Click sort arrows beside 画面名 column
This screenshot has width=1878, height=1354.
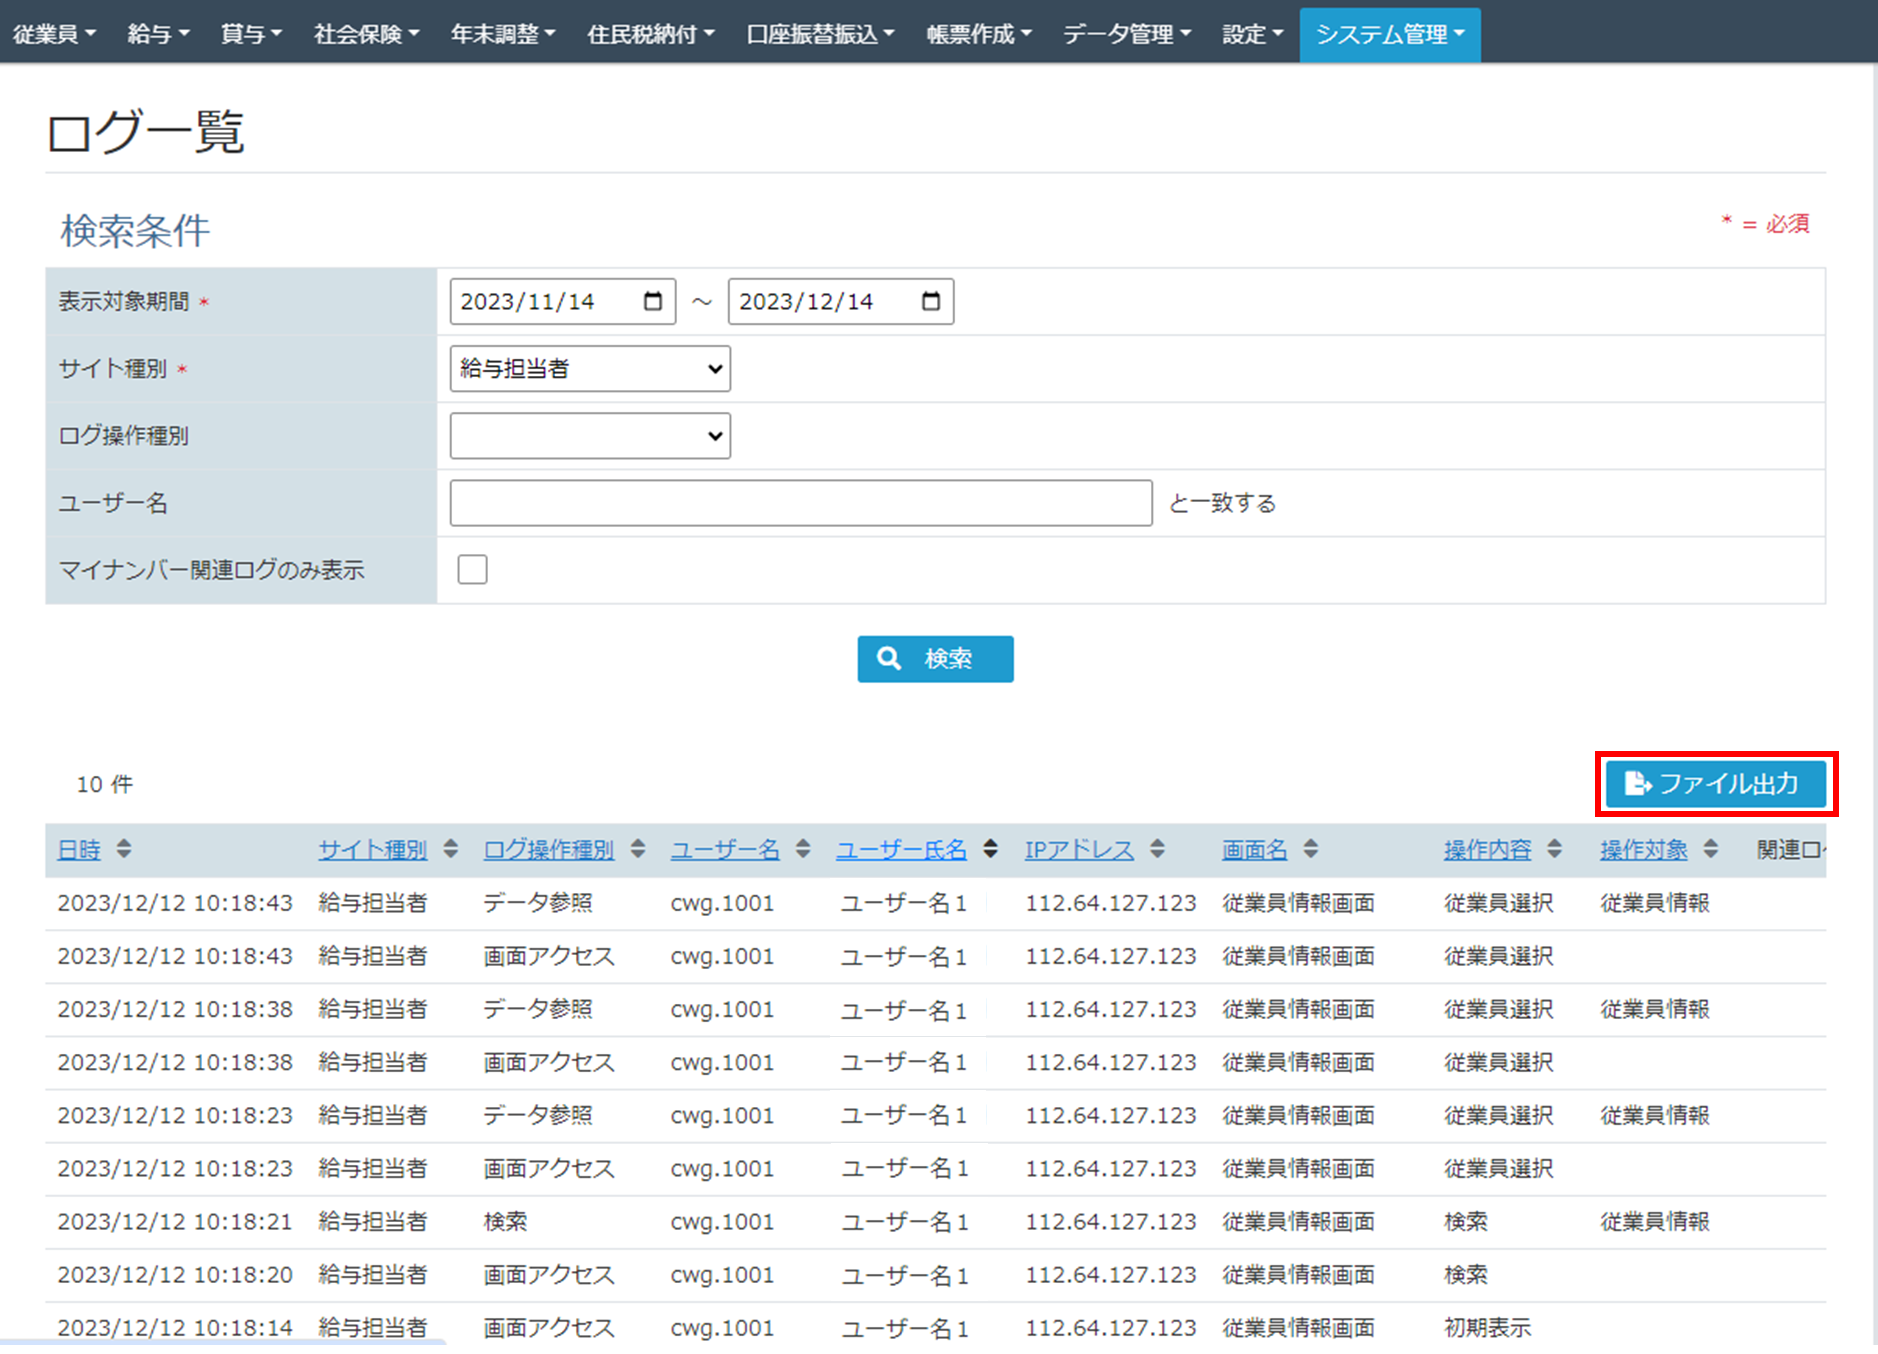(x=1311, y=849)
